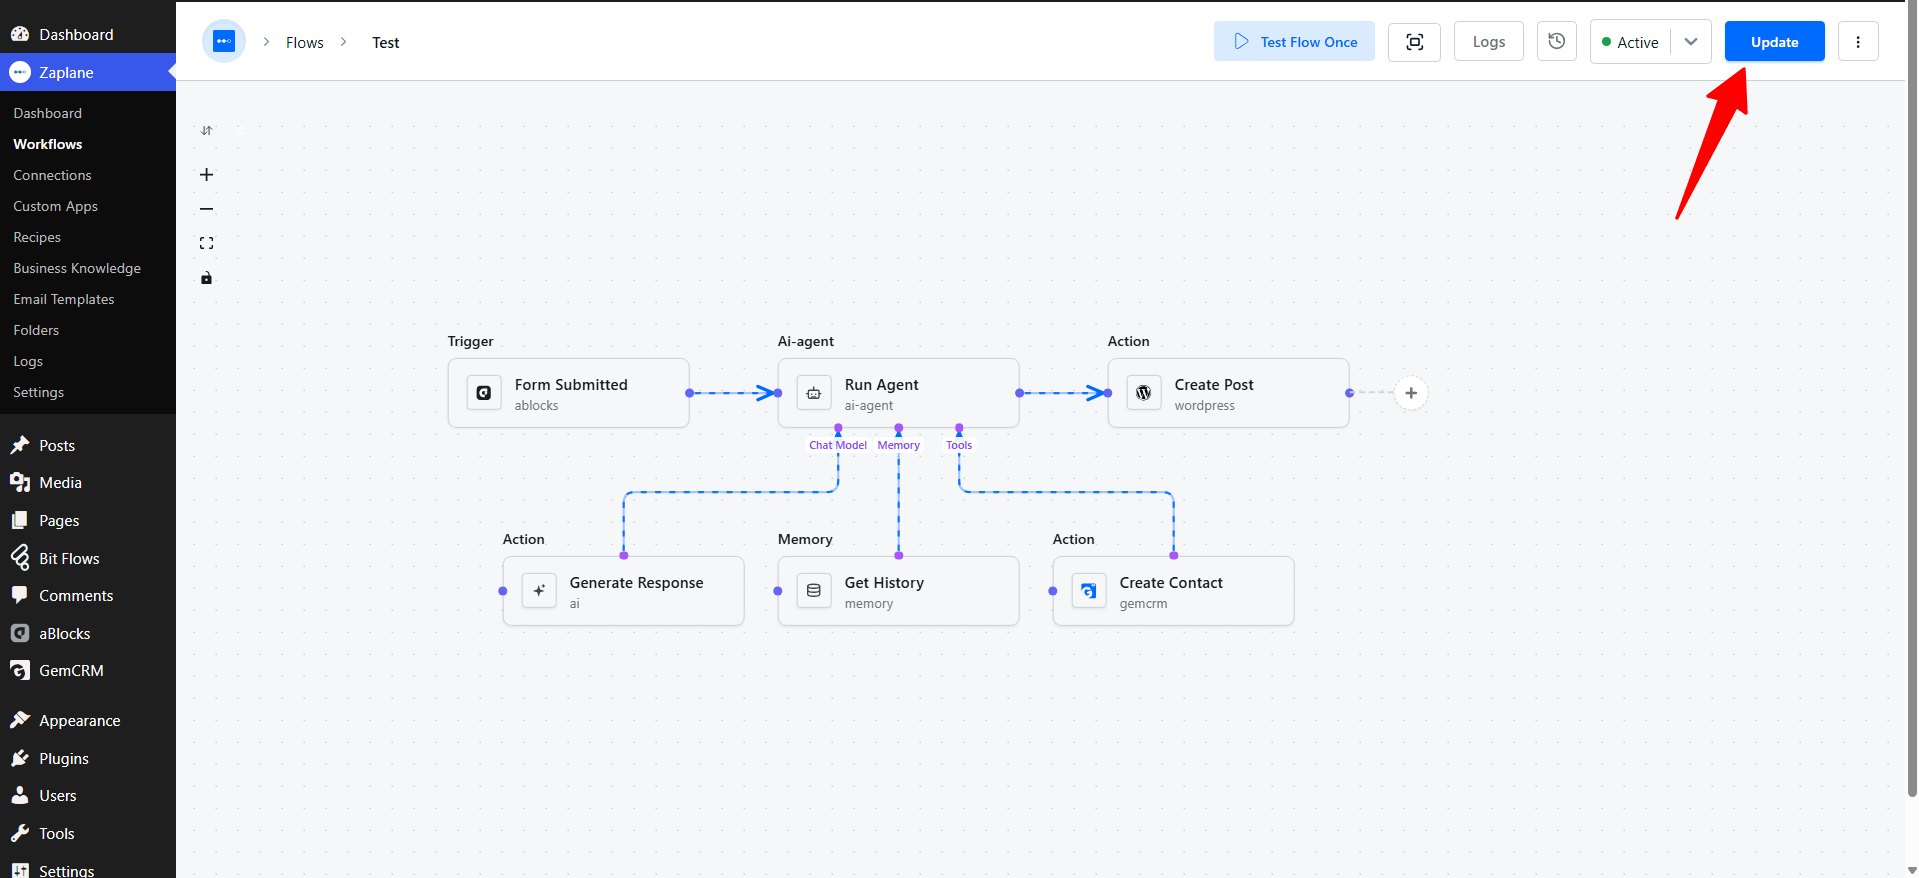Expand the Active status dropdown arrow
The height and width of the screenshot is (878, 1919).
pyautogui.click(x=1691, y=42)
